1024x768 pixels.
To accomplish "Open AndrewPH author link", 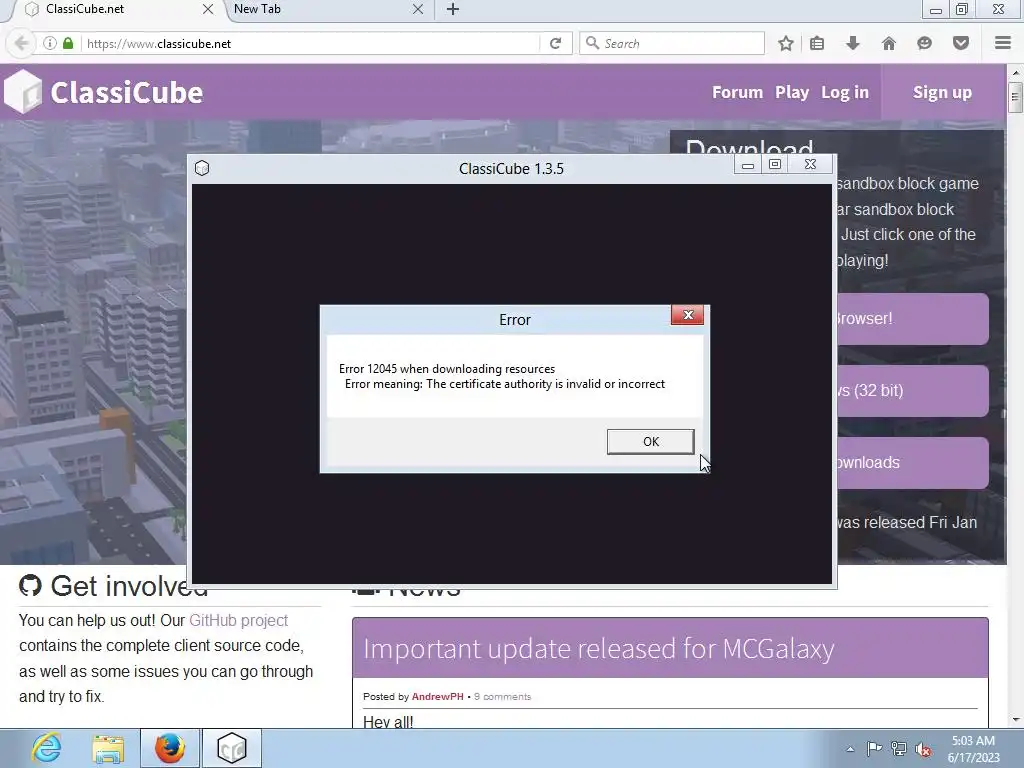I will pyautogui.click(x=438, y=697).
